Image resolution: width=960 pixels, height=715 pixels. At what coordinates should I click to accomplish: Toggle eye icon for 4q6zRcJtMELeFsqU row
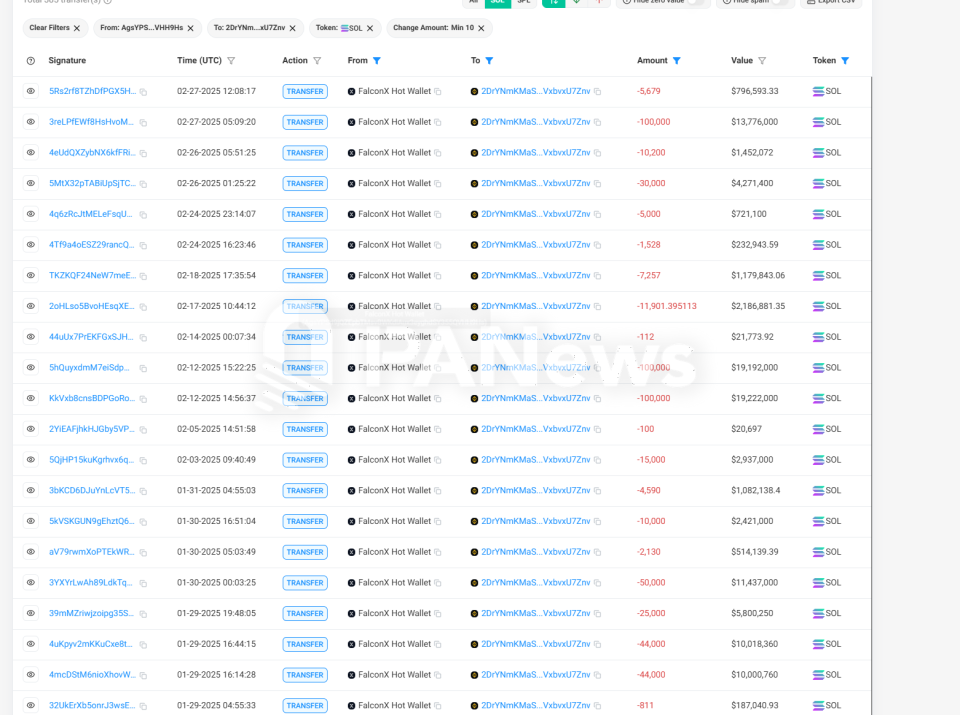pyautogui.click(x=31, y=214)
